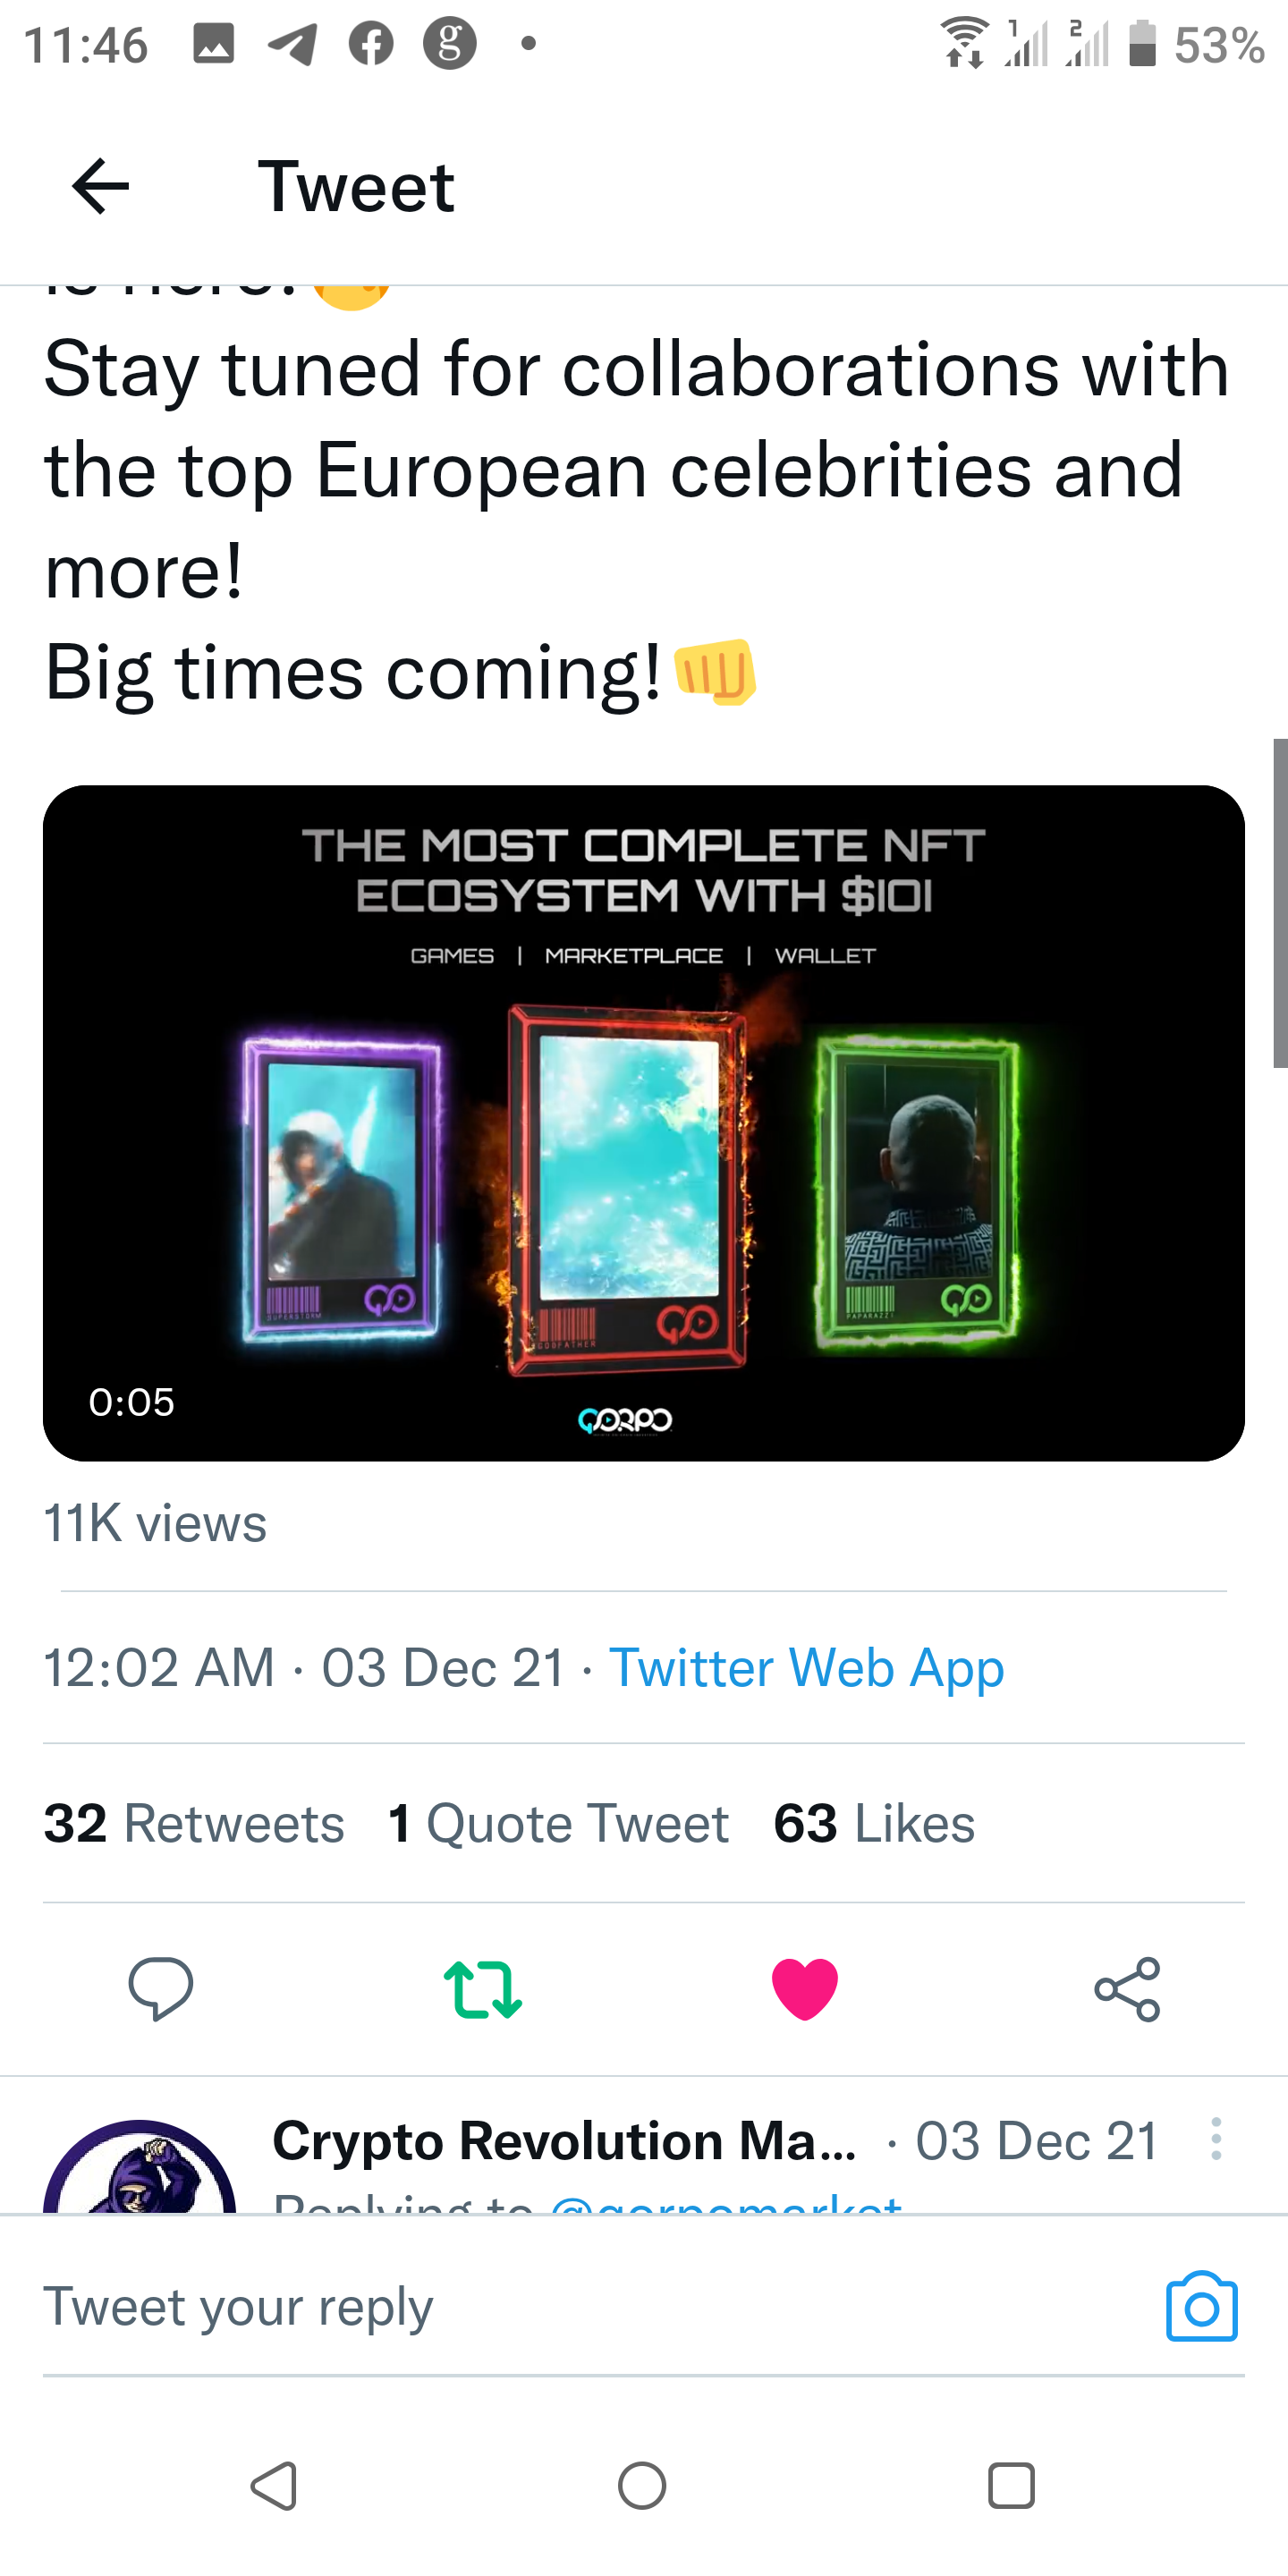Open the share icon for tweet
The height and width of the screenshot is (2576, 1288).
(1127, 1988)
